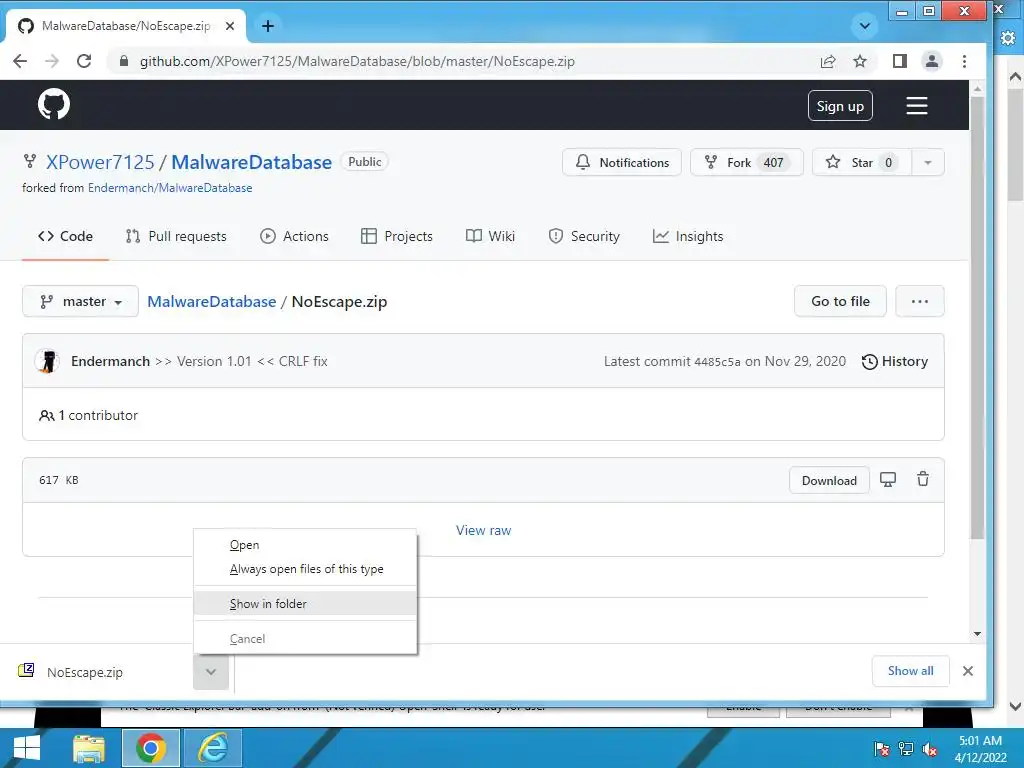Click the page vertical scrollbar thumb
Screen dimensions: 1024x768
[977, 317]
